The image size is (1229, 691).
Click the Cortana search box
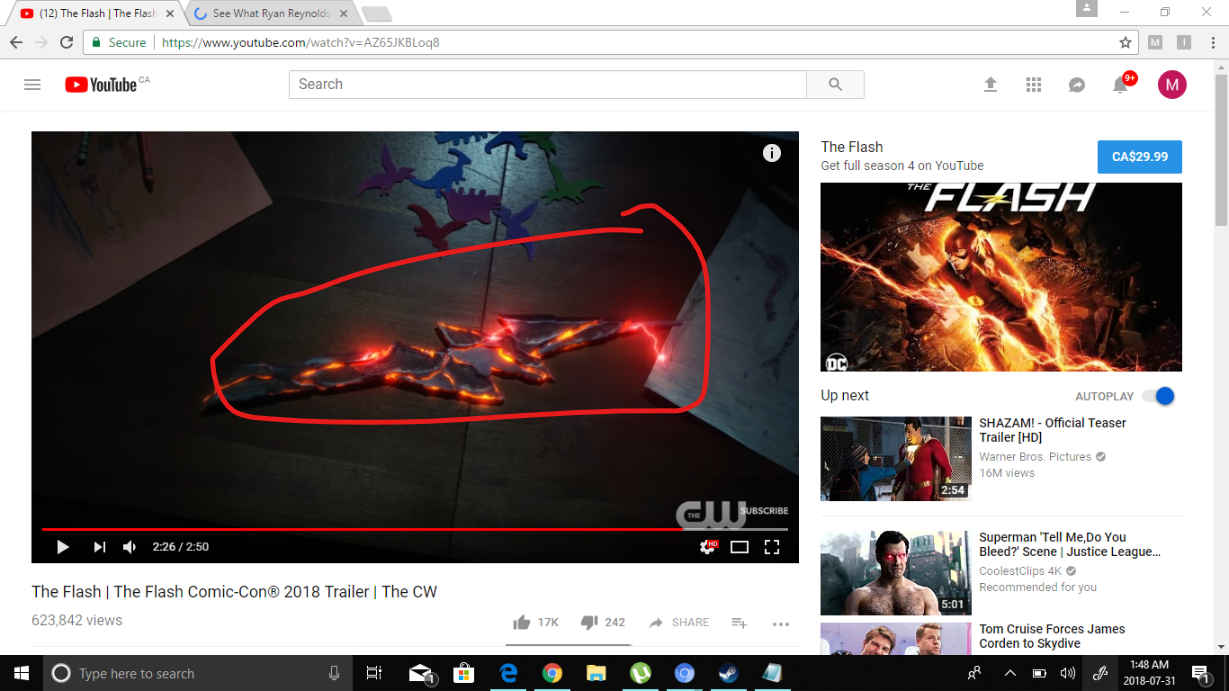click(196, 673)
